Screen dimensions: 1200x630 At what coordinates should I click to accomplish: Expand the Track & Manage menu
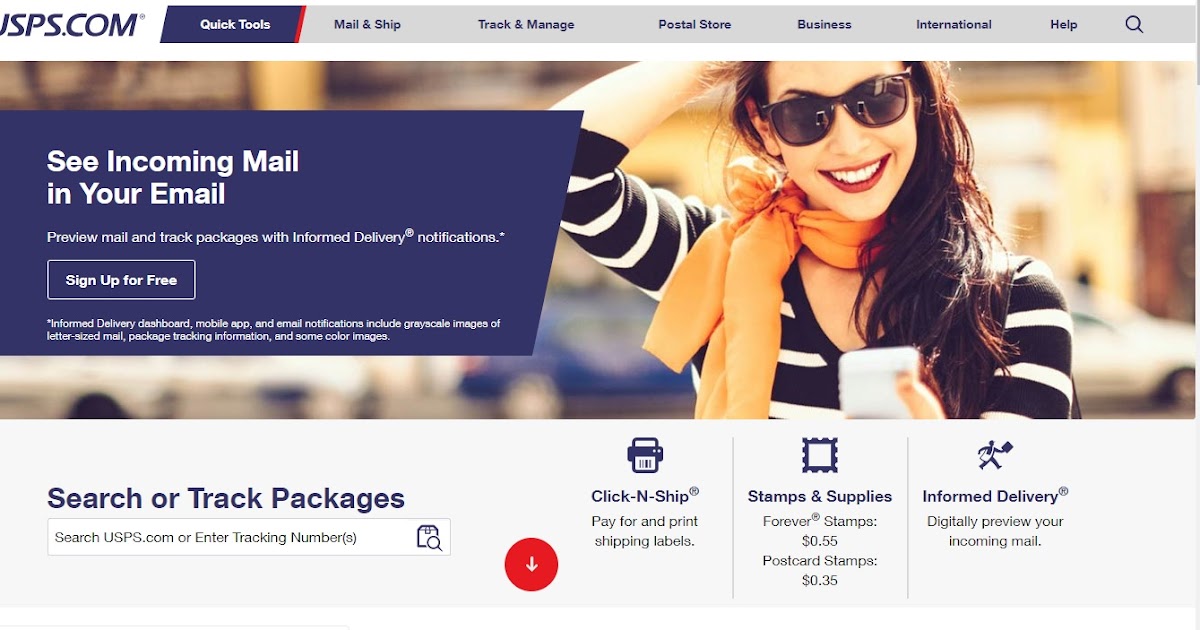pyautogui.click(x=526, y=24)
